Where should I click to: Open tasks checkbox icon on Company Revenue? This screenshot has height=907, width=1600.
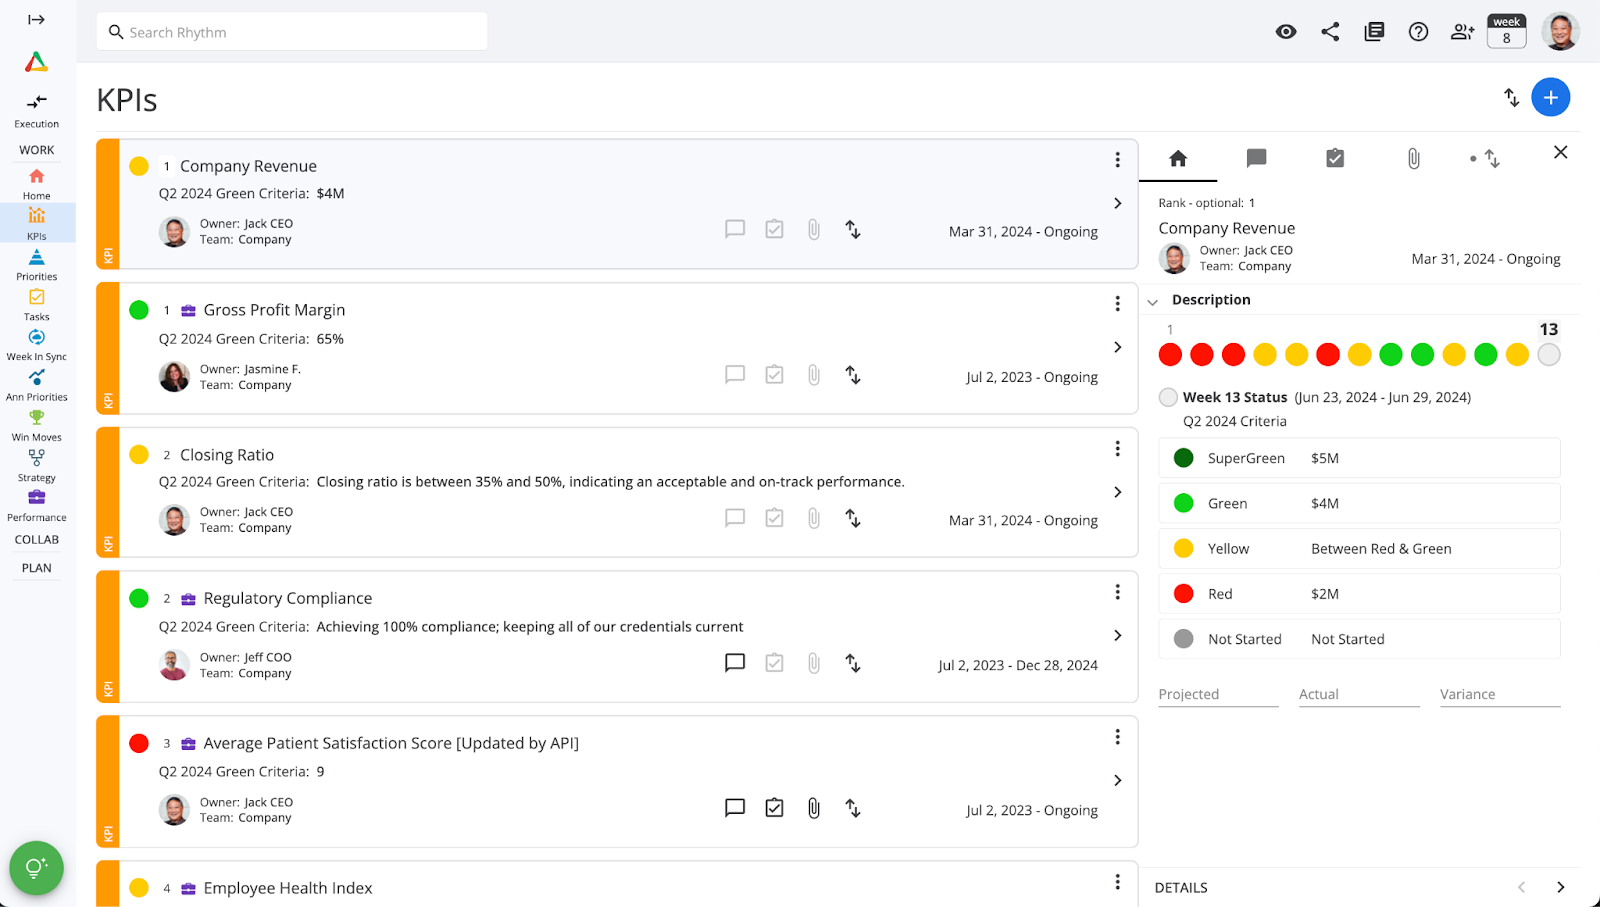pyautogui.click(x=774, y=229)
